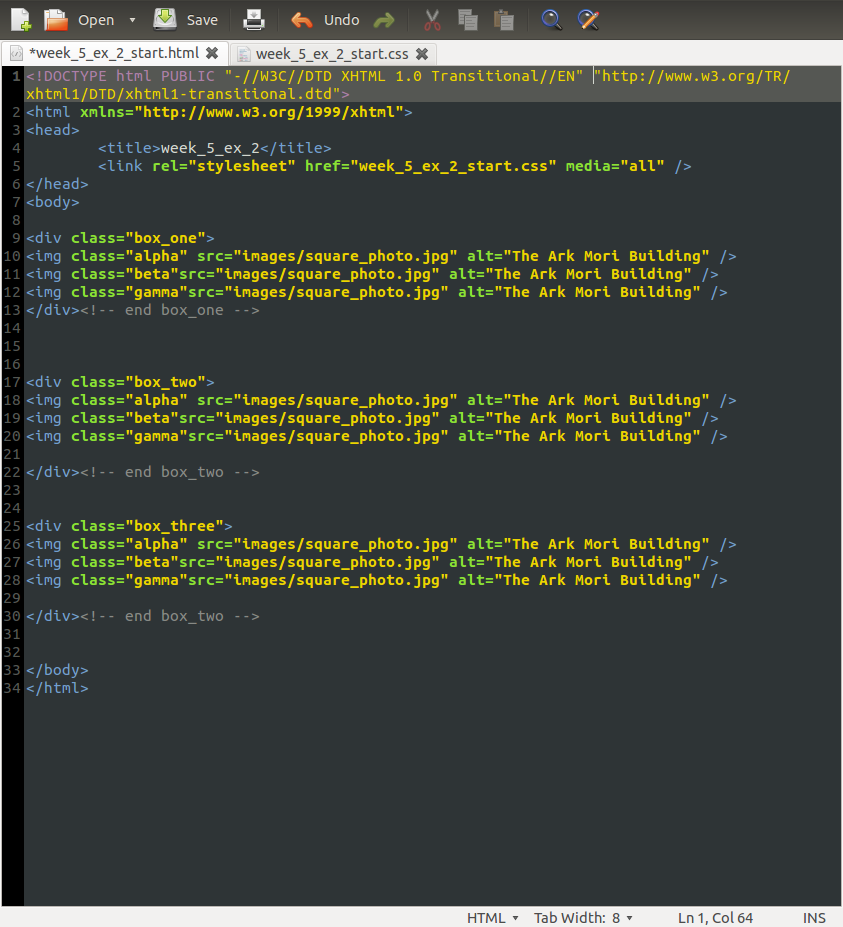843x927 pixels.
Task: Expand the Tab Width selector
Action: click(x=583, y=917)
